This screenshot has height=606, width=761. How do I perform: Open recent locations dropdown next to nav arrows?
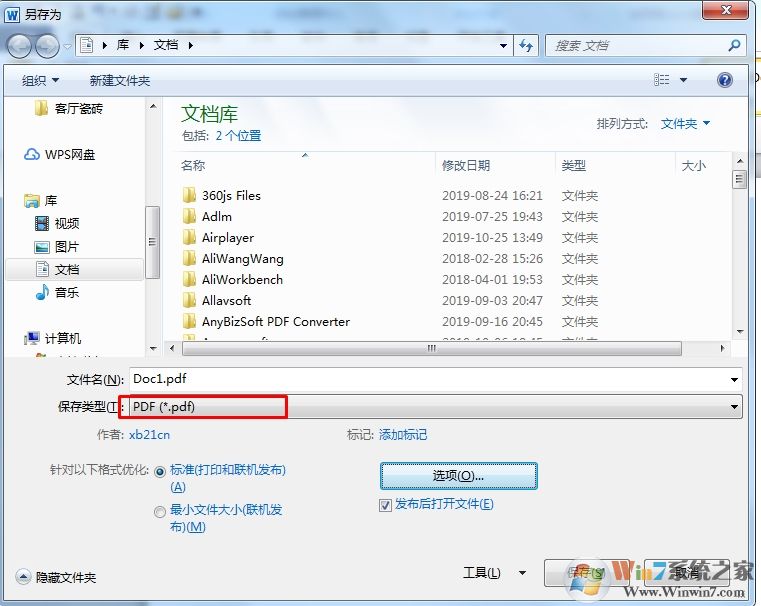67,47
